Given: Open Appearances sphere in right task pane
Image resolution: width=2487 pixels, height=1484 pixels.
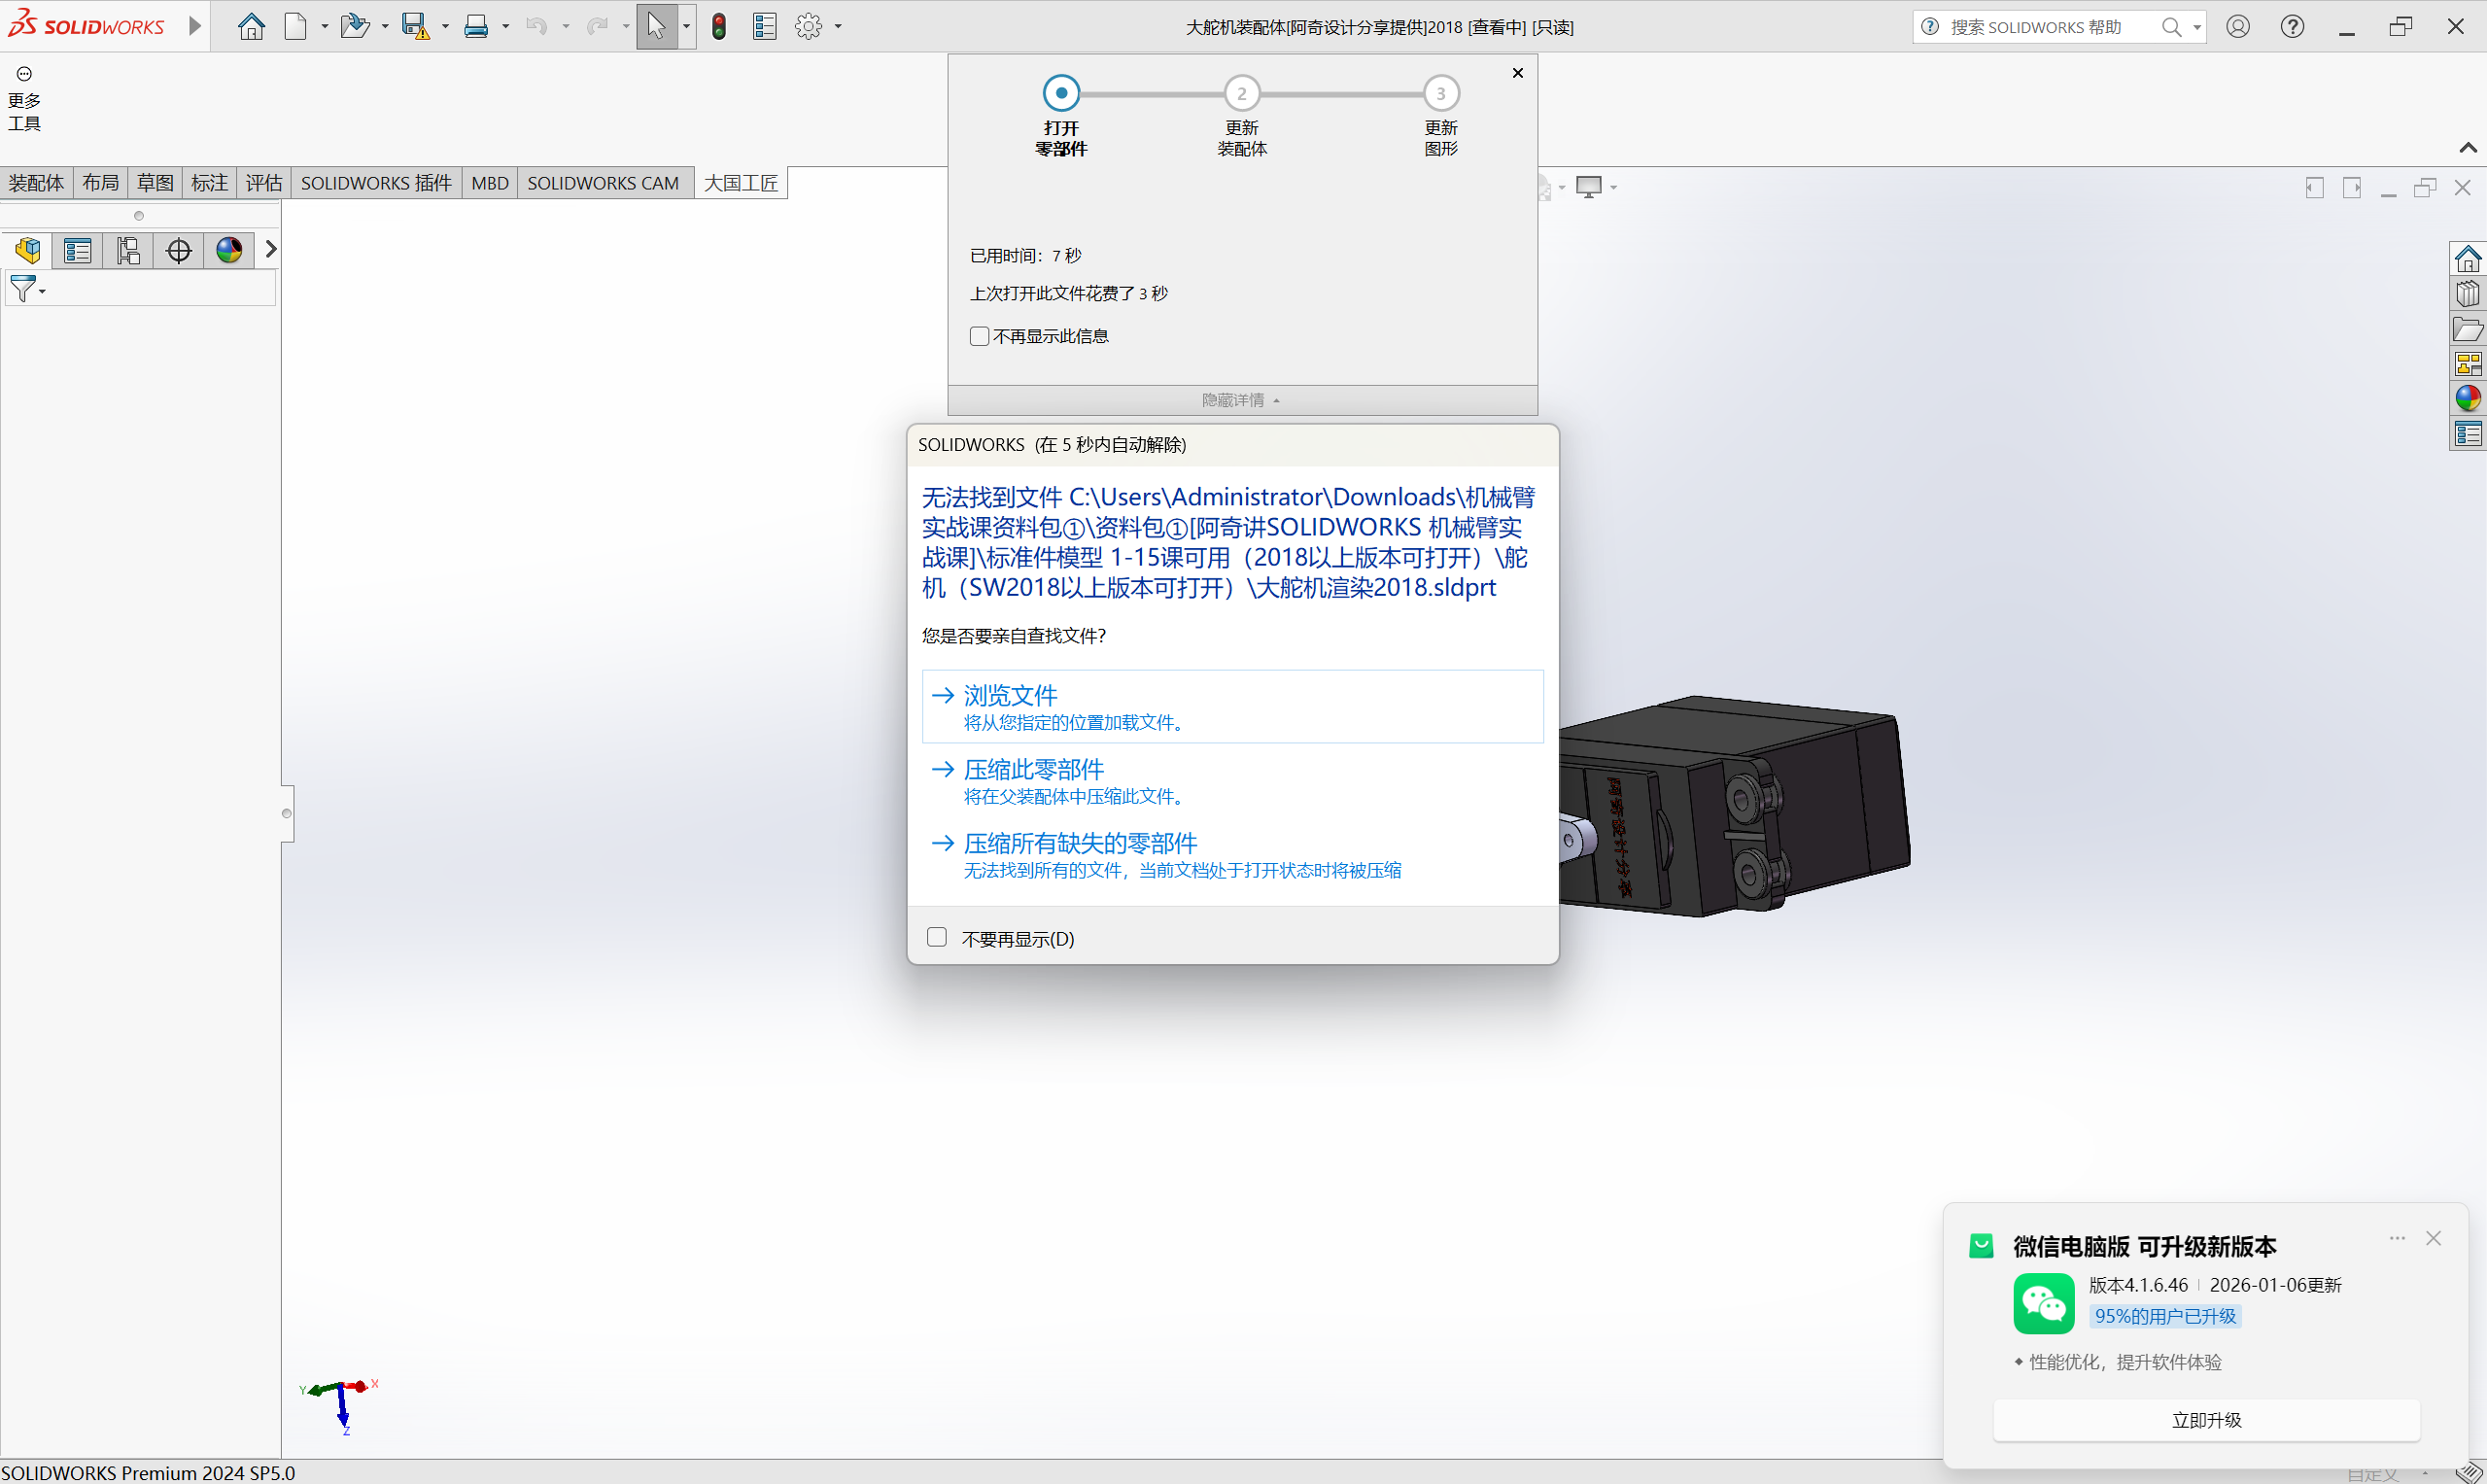Looking at the screenshot, I should coord(2467,398).
